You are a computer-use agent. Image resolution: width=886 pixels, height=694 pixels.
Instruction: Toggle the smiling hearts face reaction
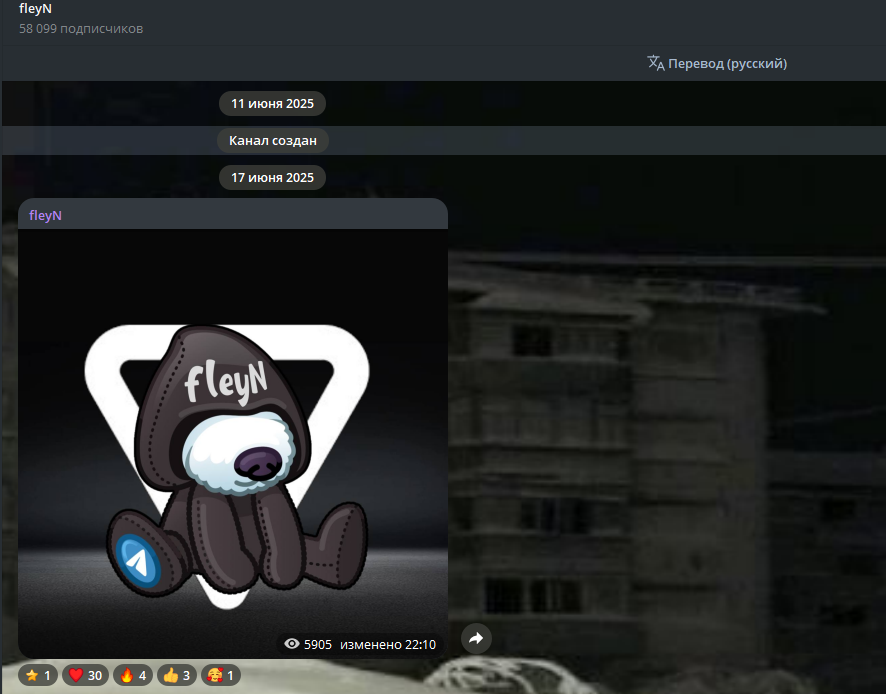coord(220,675)
